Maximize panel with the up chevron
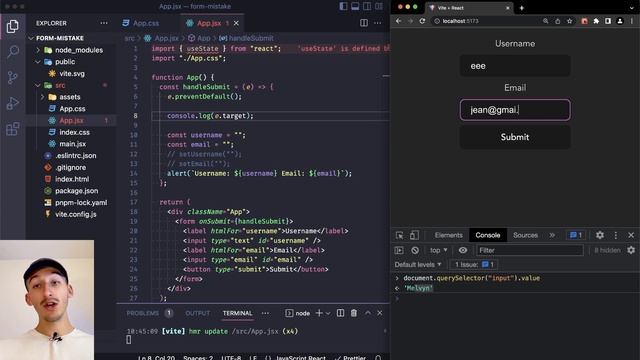 coord(368,313)
